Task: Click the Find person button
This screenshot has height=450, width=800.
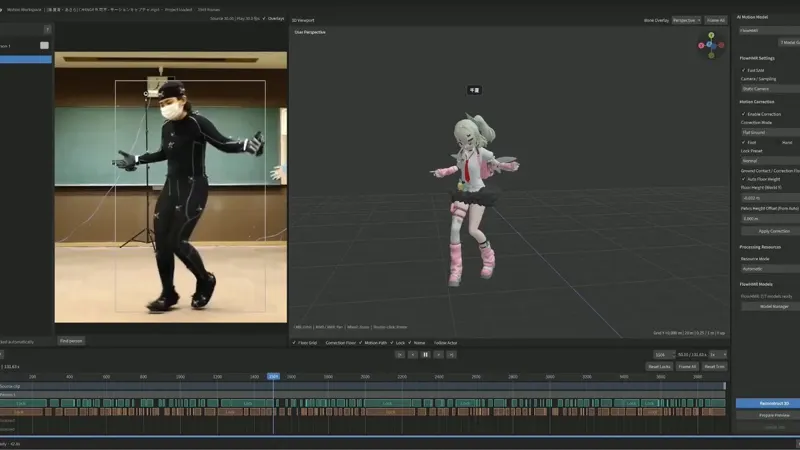Action: pyautogui.click(x=71, y=341)
